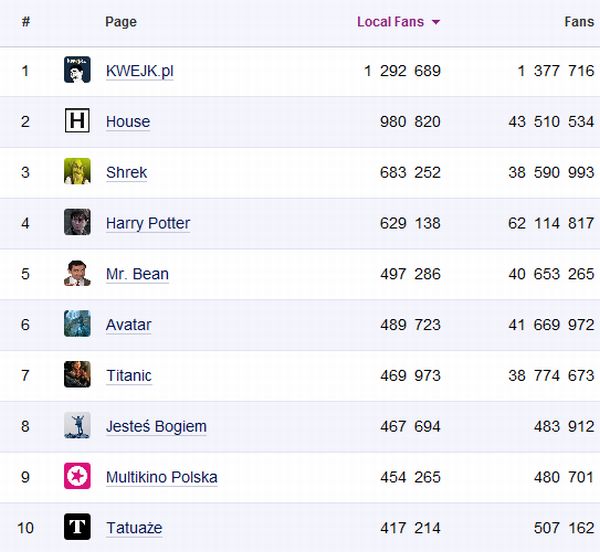Click the Multikino Polska star icon
Screen dimensions: 600x552
[77, 476]
